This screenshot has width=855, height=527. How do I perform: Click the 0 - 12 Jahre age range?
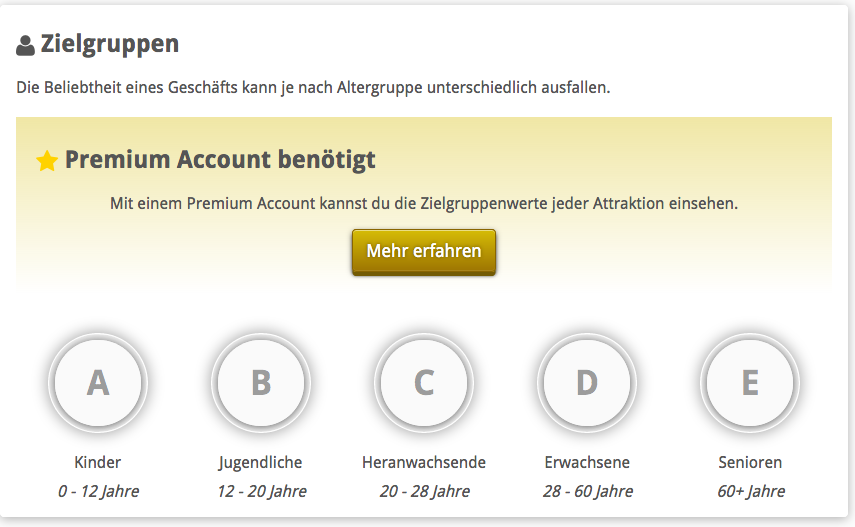[x=98, y=491]
